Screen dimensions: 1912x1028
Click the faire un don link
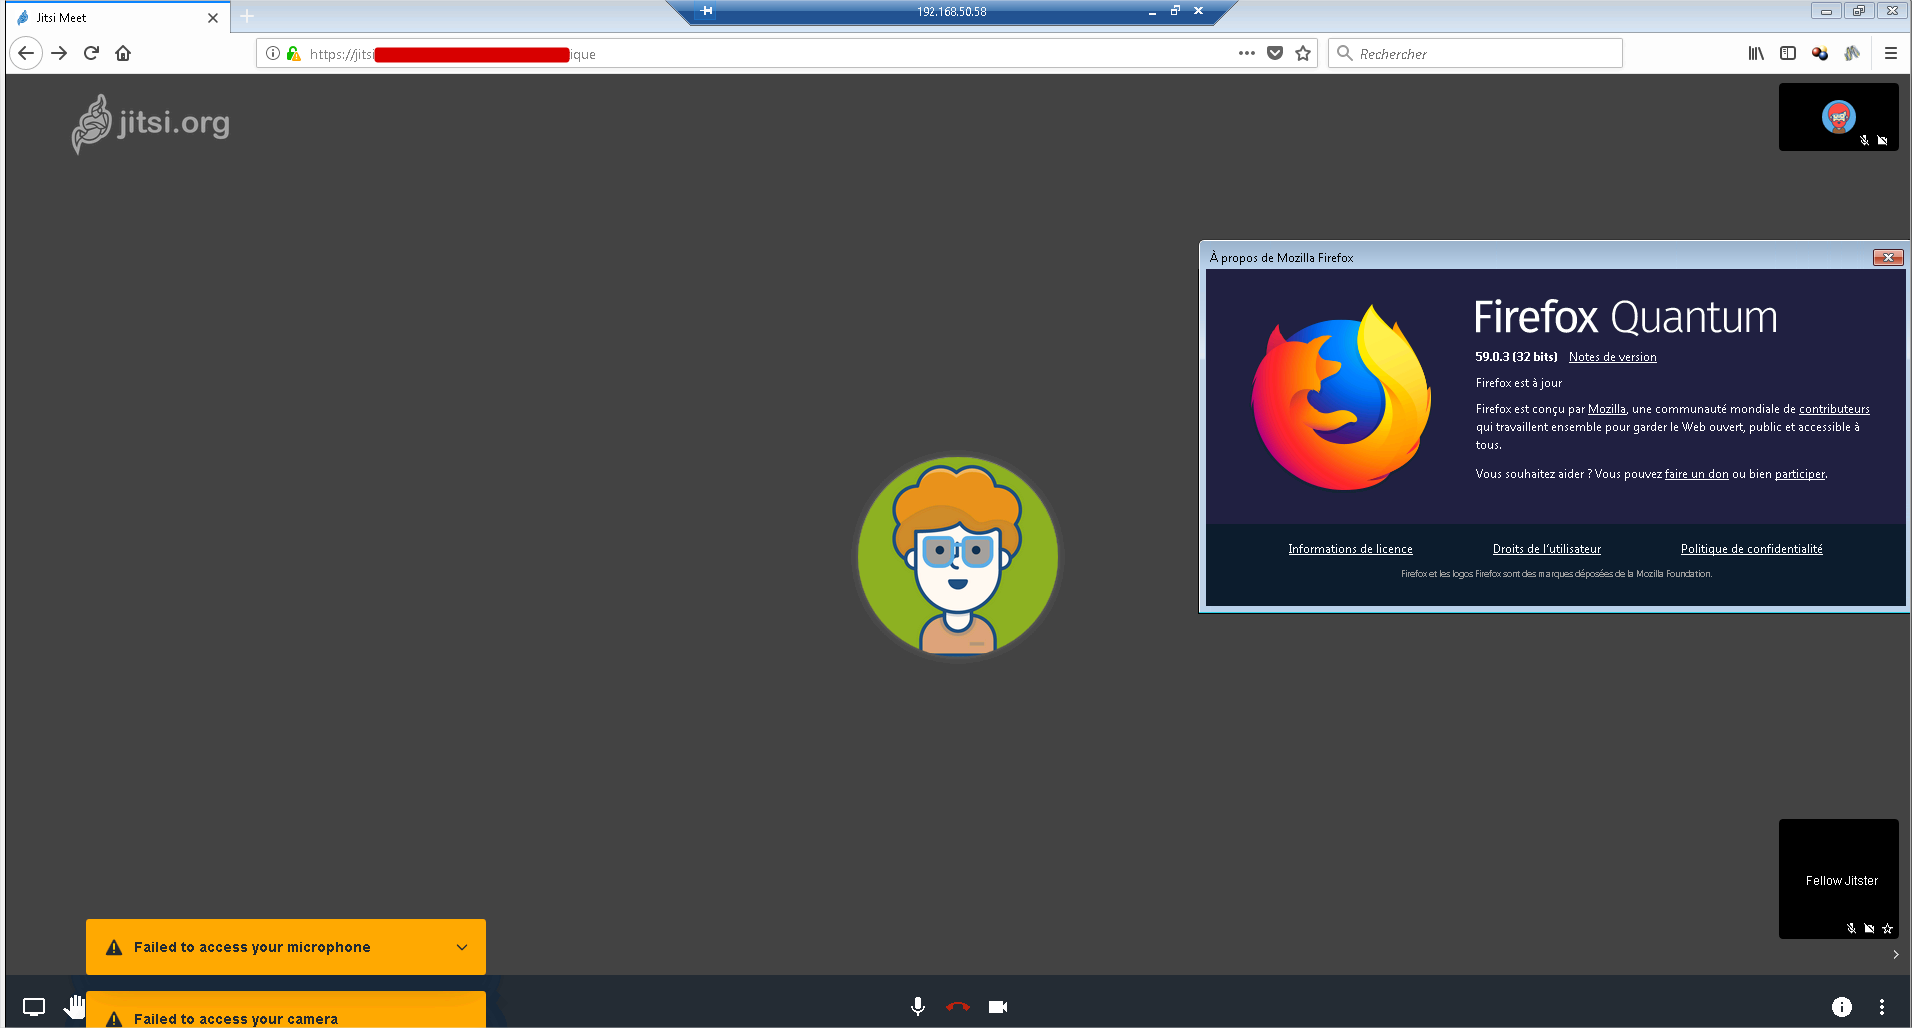tap(1696, 474)
